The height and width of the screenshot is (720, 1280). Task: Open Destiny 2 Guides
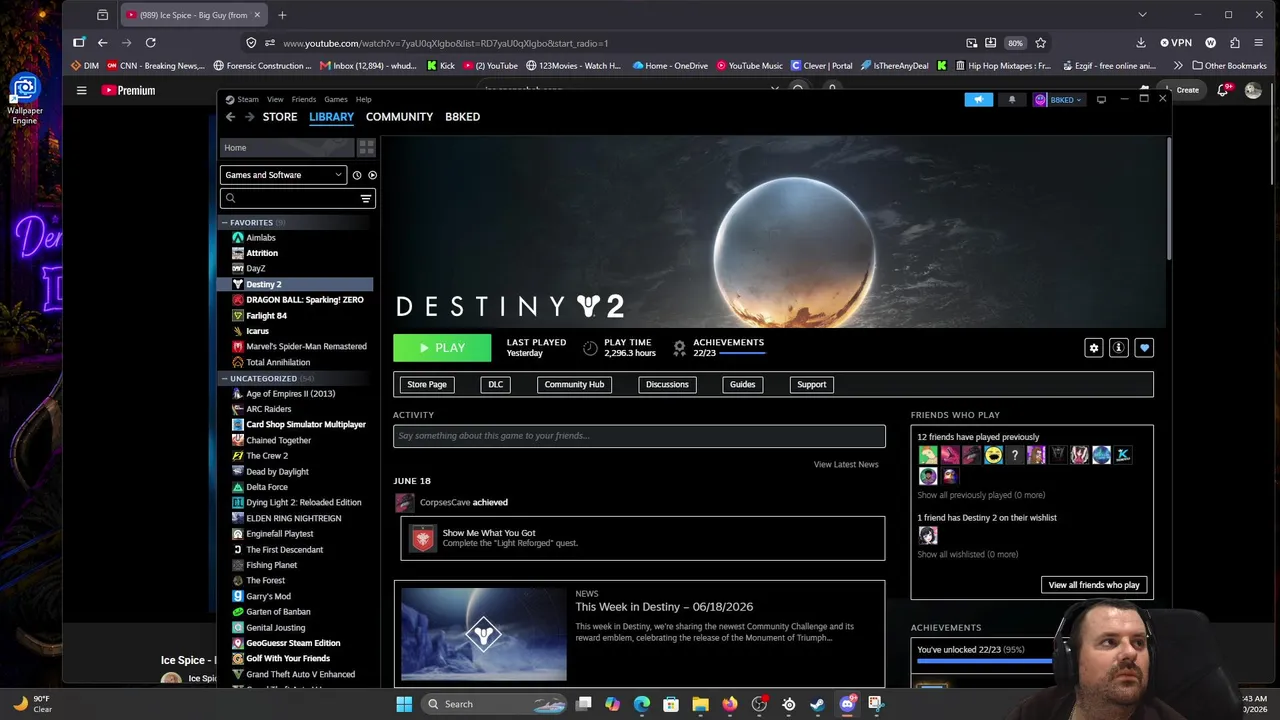coord(743,384)
